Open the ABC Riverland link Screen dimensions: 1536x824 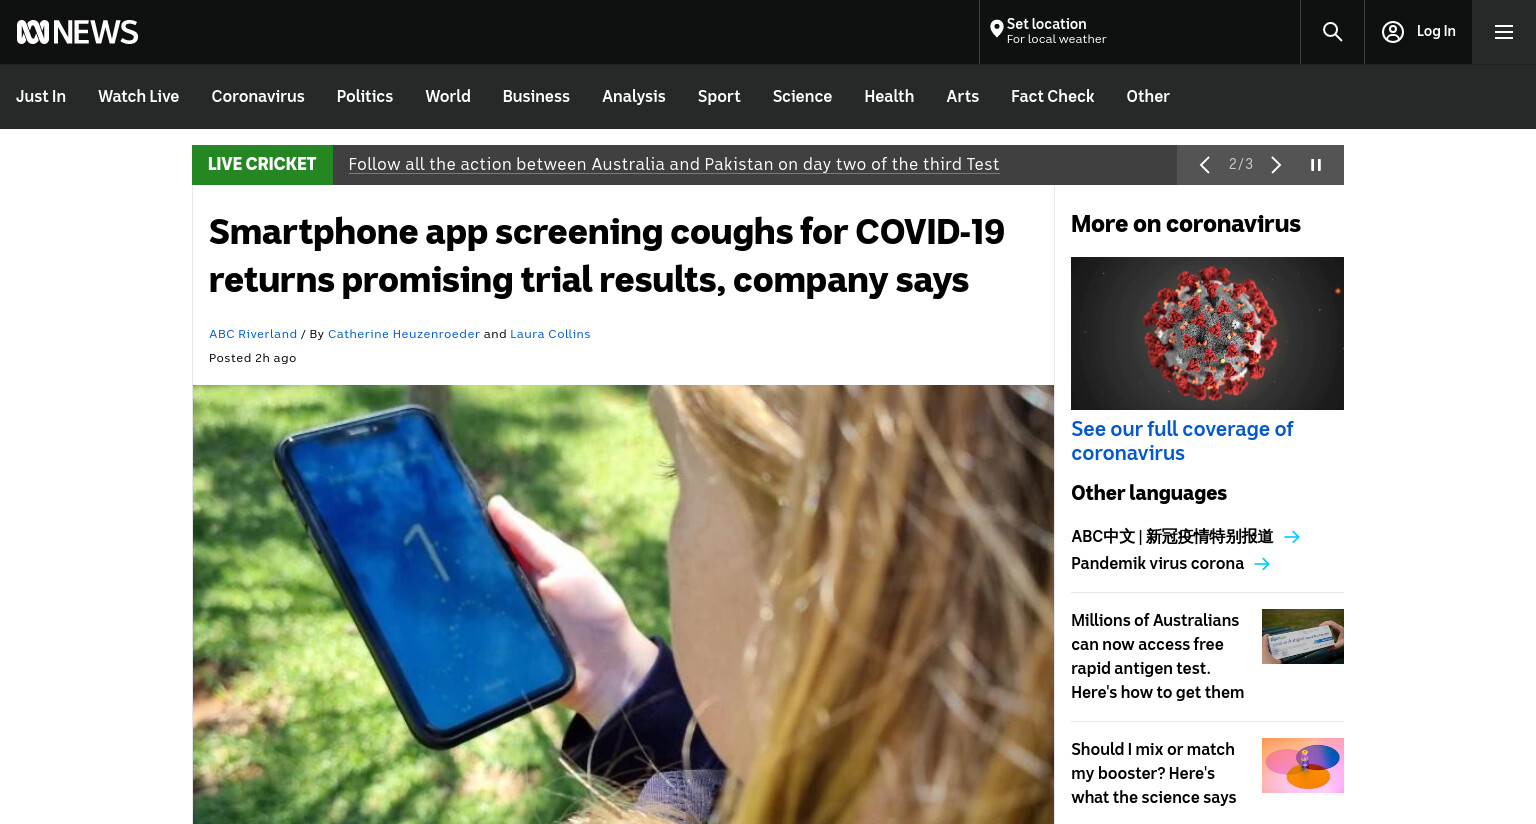click(x=253, y=334)
